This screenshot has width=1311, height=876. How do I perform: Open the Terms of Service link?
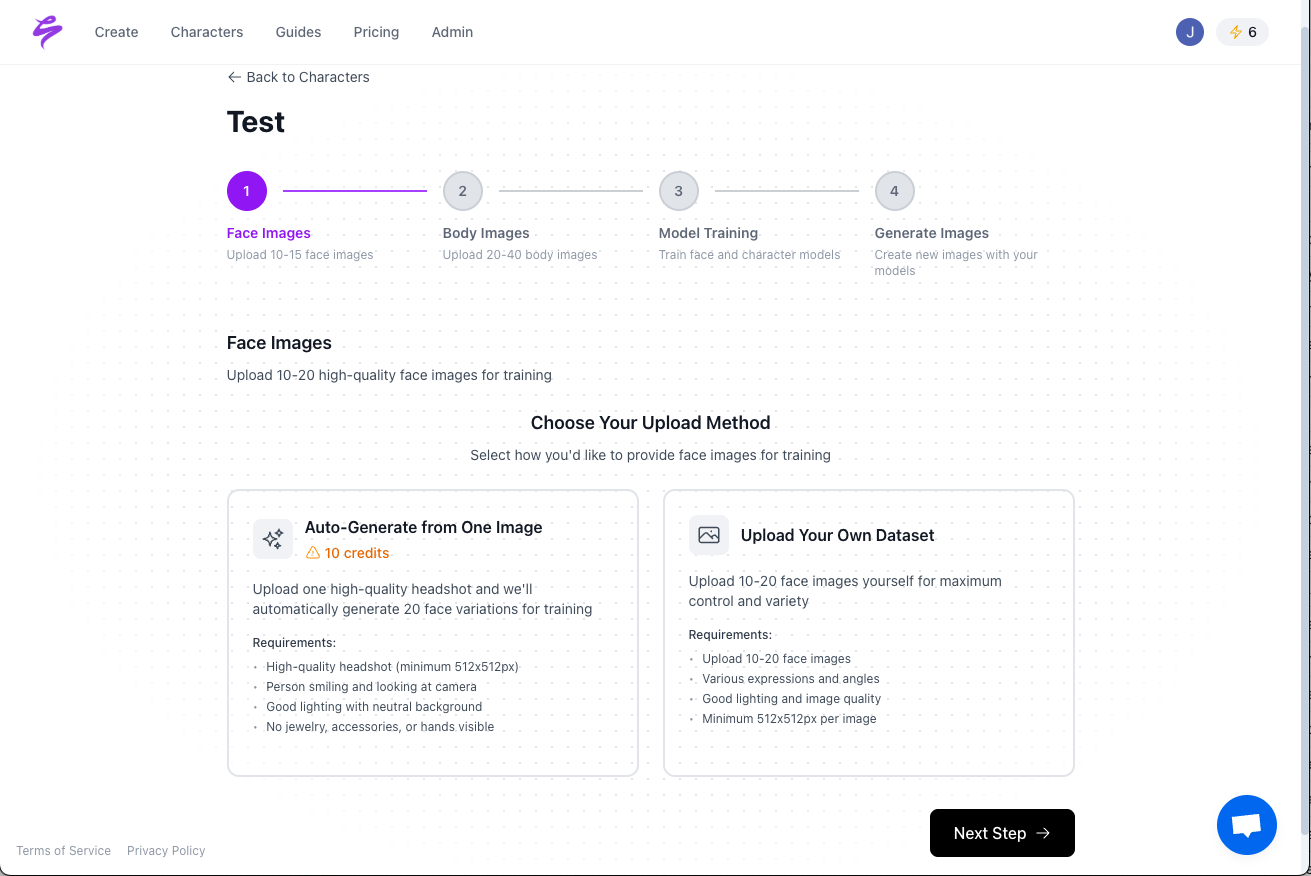(x=63, y=851)
